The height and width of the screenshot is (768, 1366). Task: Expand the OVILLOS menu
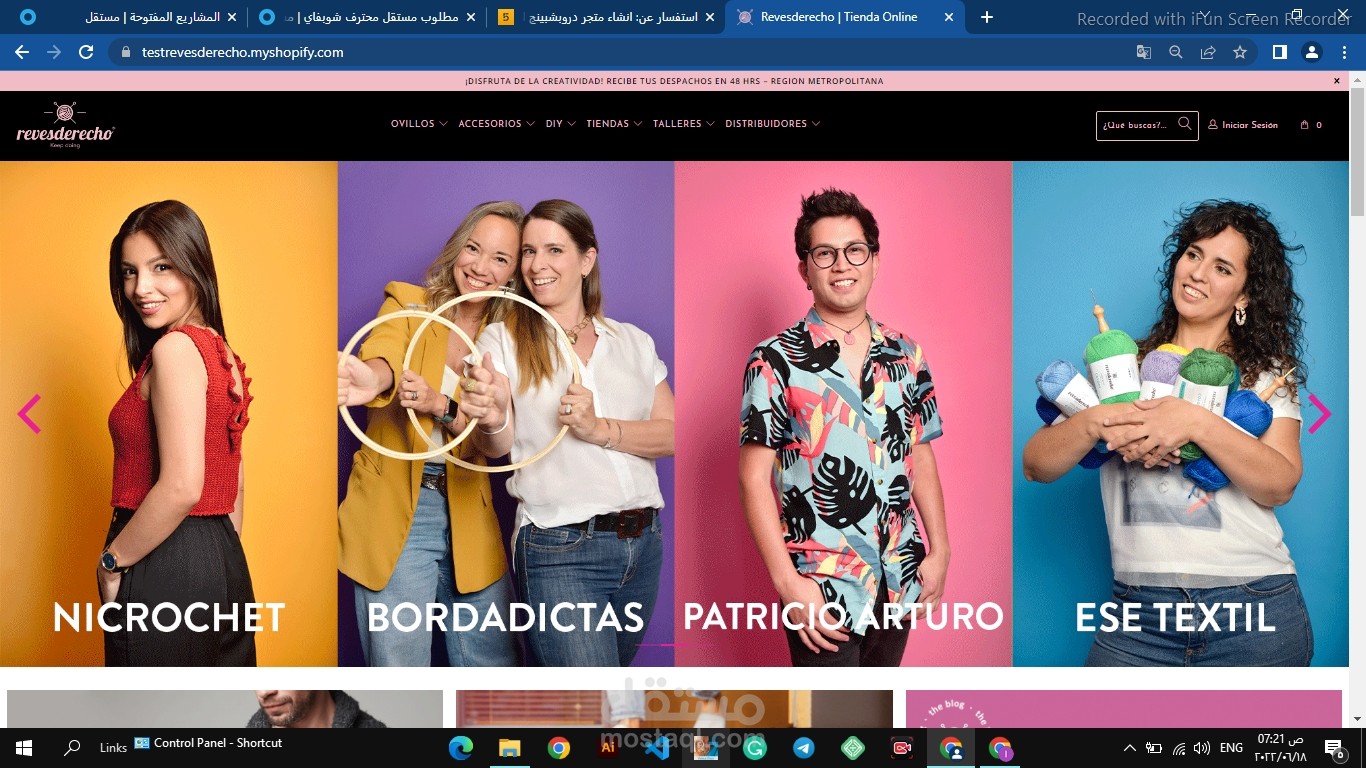419,124
